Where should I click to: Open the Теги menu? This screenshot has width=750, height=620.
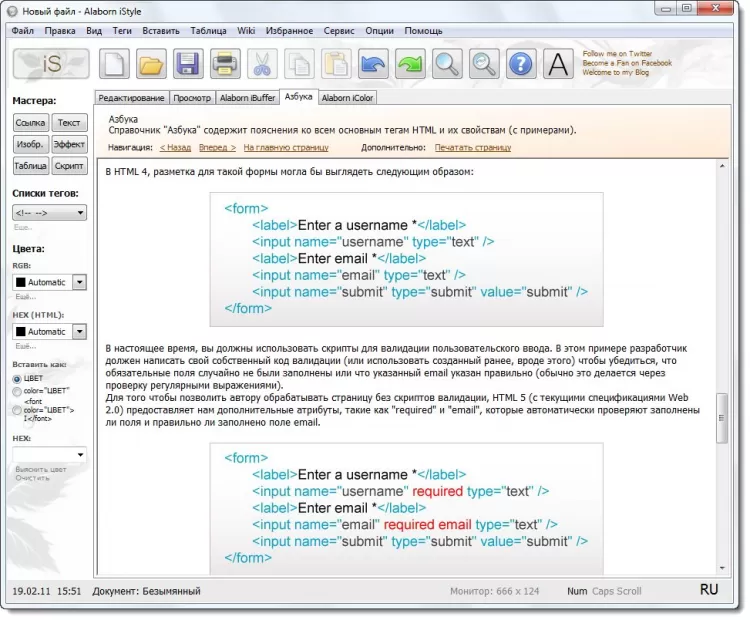pos(122,31)
